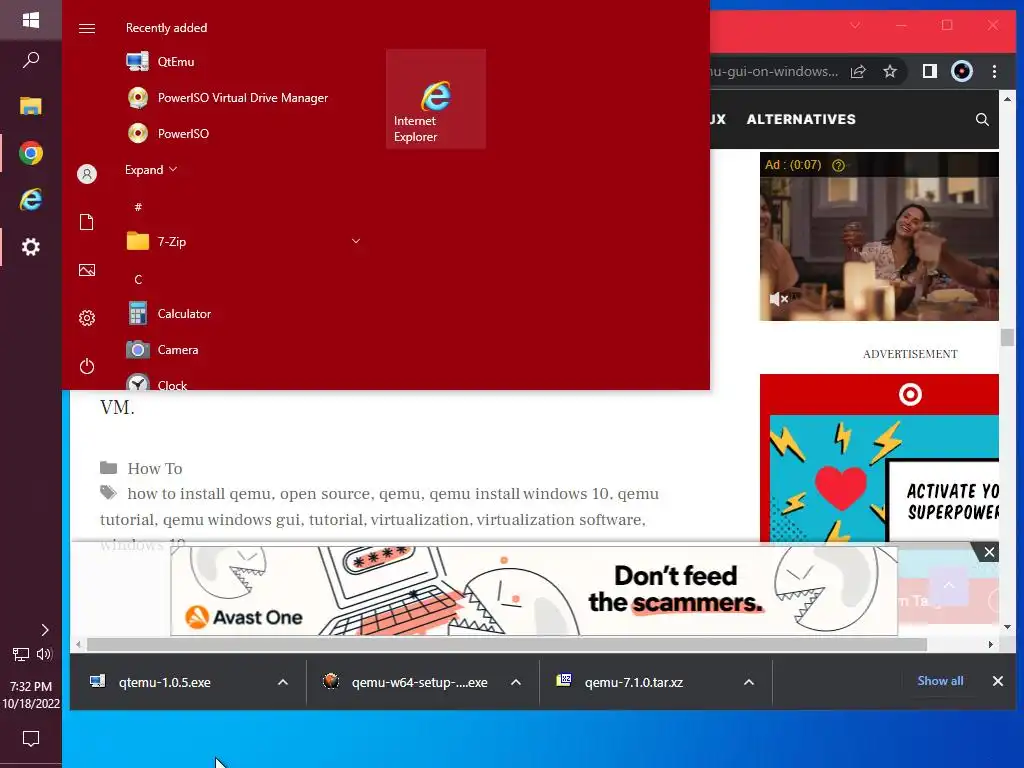Unmute the video ad
Screen dimensions: 1024x768
[778, 299]
